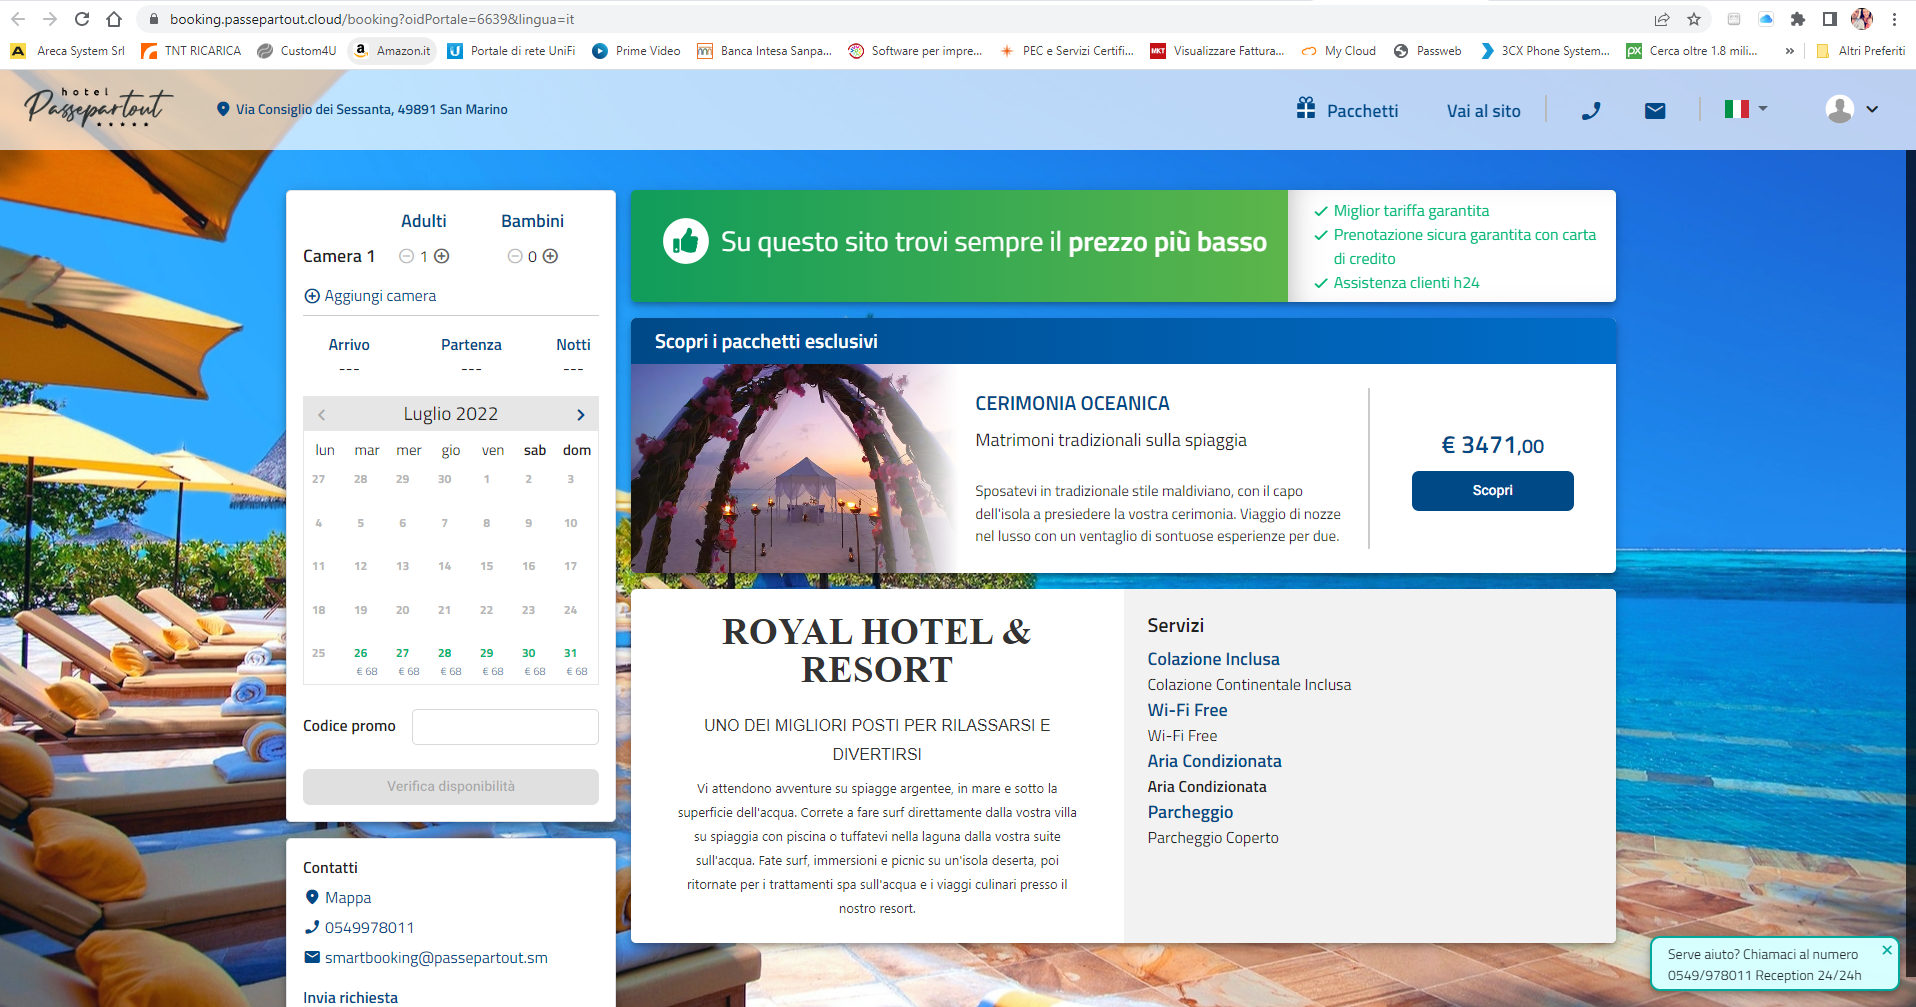The image size is (1916, 1007).
Task: Open browser extensions puzzle icon
Action: pos(1798,19)
